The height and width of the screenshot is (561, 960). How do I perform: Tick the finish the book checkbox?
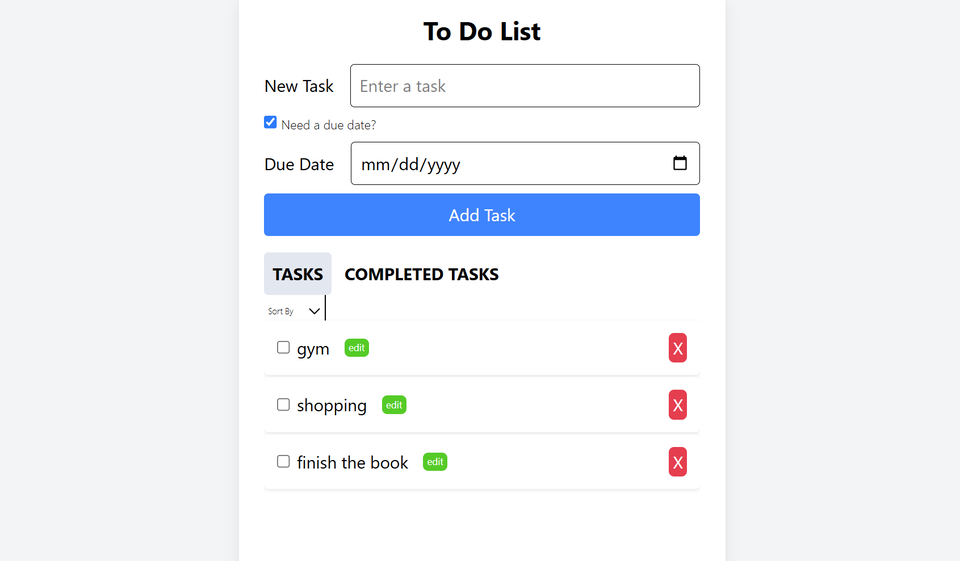283,462
